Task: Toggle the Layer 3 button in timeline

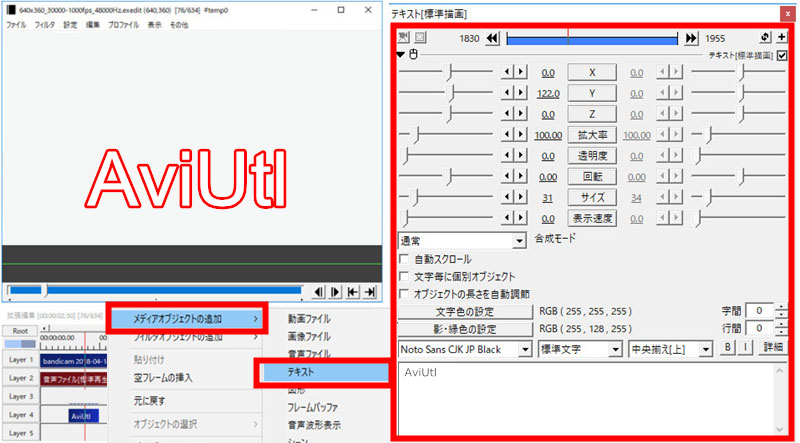Action: pos(20,396)
